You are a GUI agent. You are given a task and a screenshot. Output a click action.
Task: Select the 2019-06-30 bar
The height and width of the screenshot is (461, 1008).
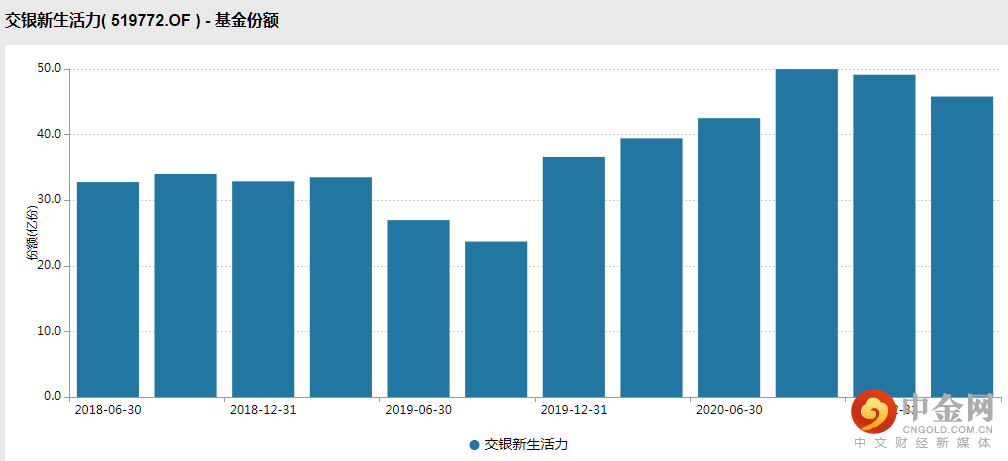[418, 309]
